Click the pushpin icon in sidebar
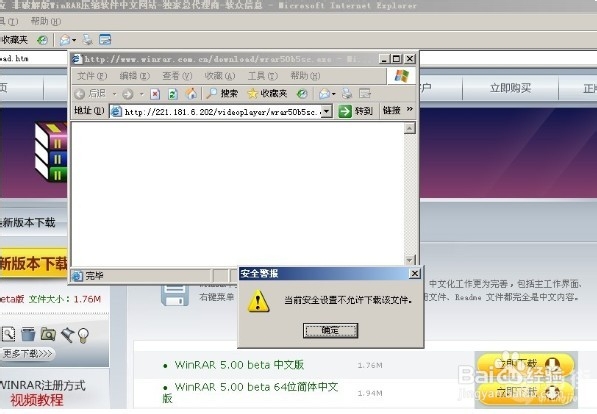Screen dimensions: 597x414 coord(67,335)
